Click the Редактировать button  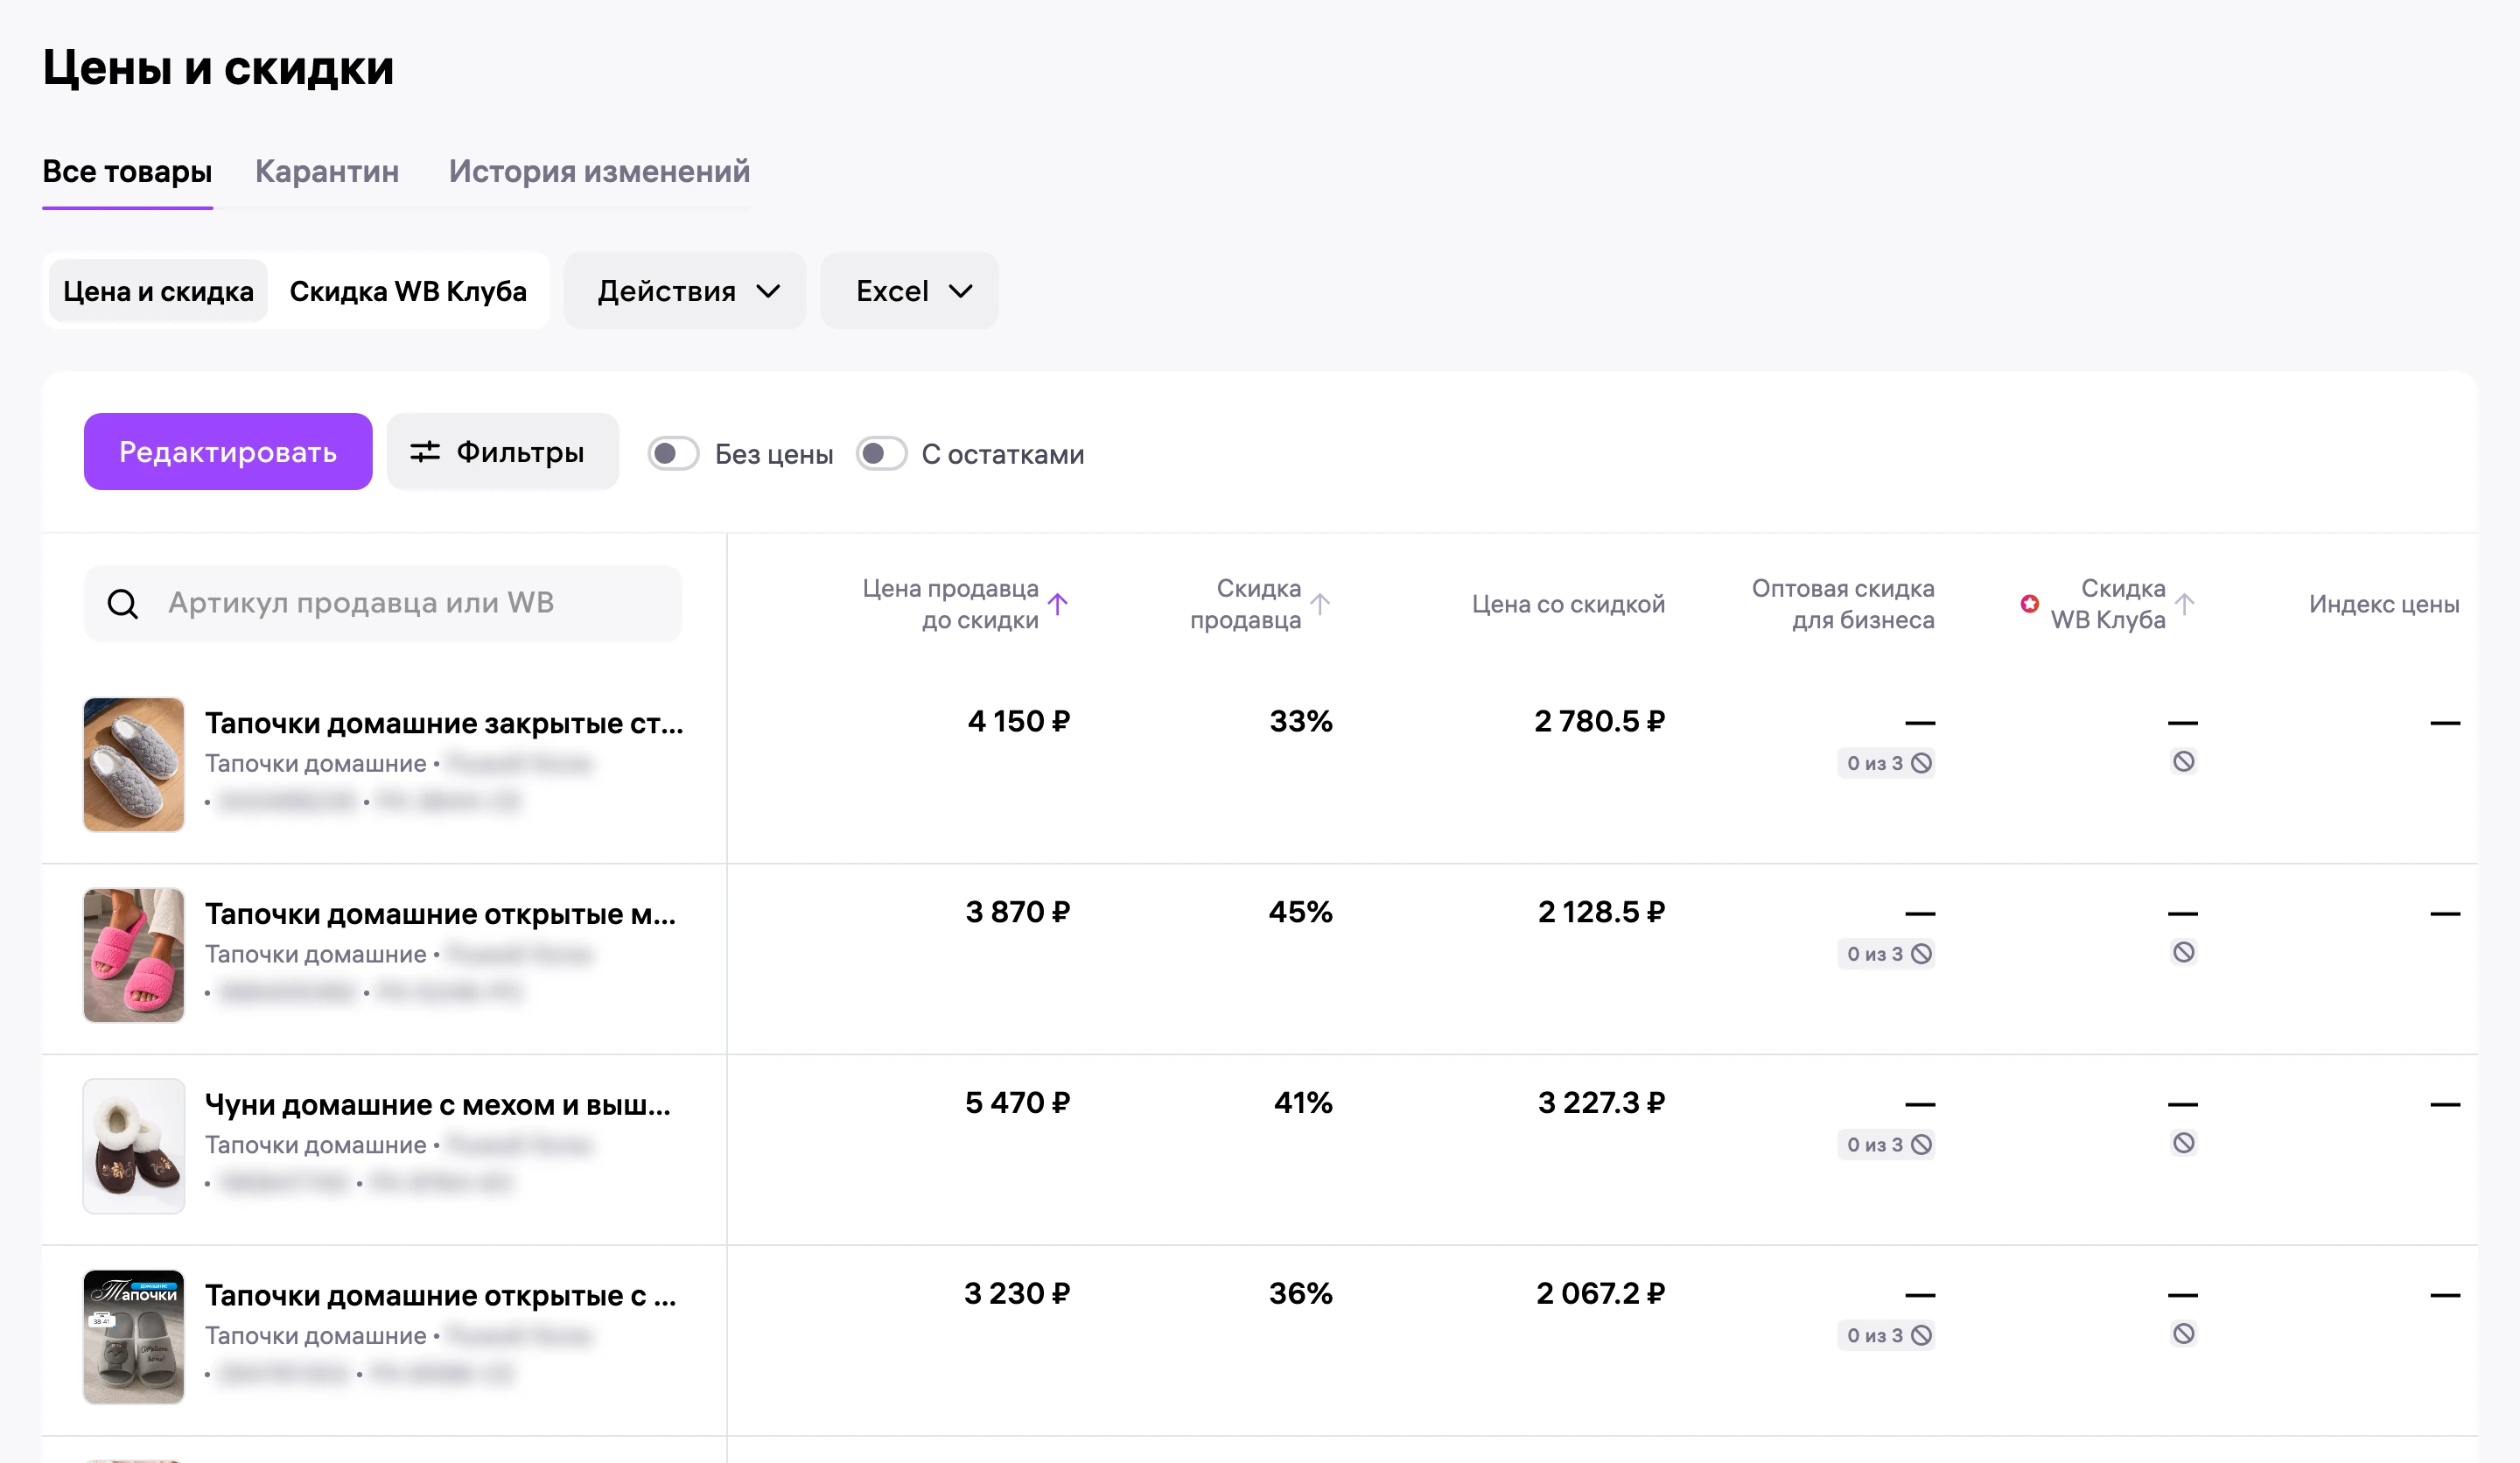(228, 452)
